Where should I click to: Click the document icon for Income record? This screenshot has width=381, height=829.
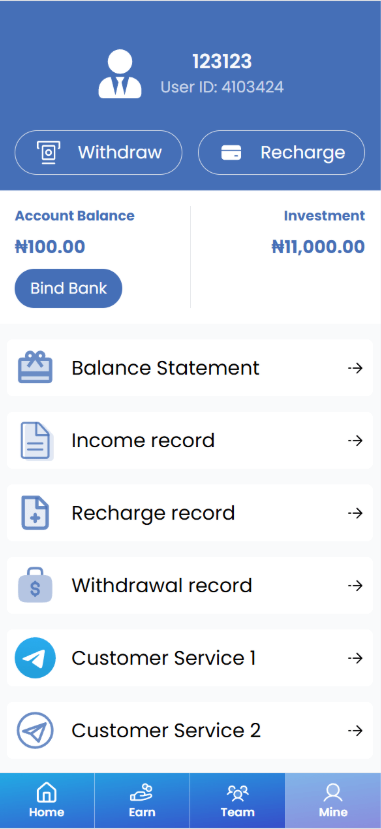36,440
